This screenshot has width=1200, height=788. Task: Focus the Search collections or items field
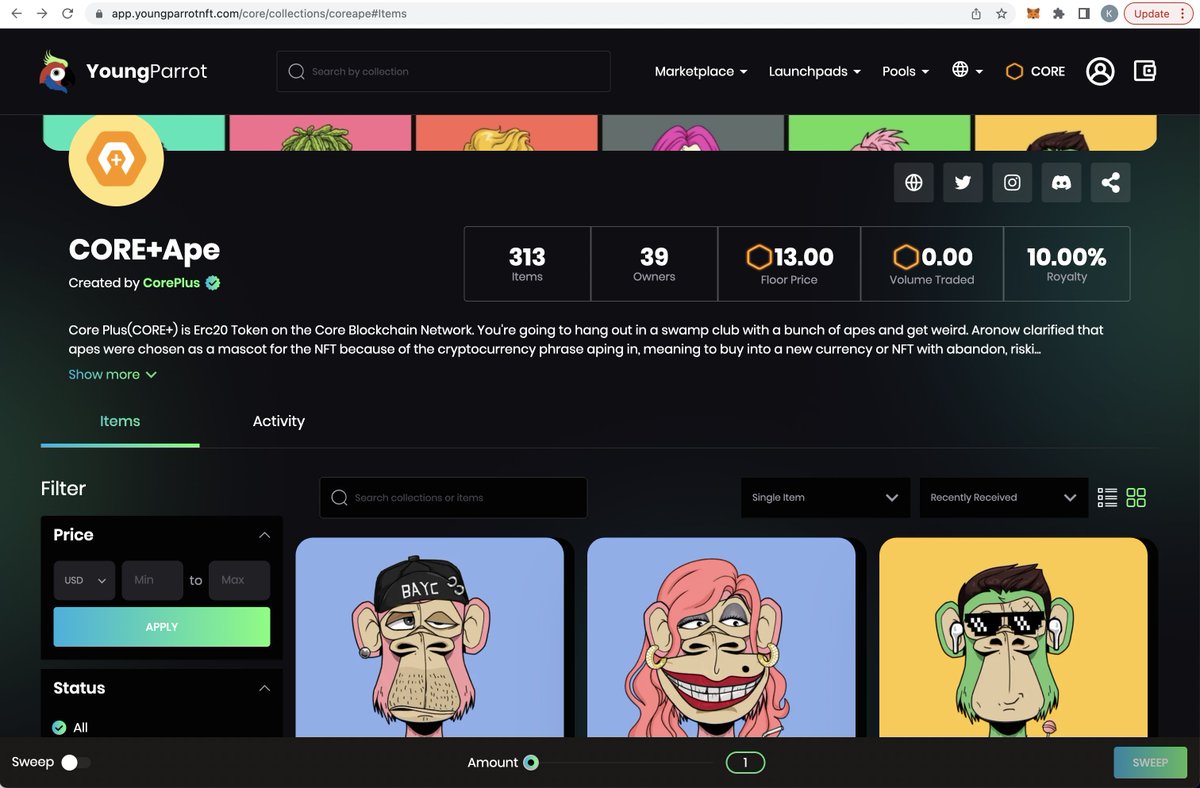pos(453,497)
